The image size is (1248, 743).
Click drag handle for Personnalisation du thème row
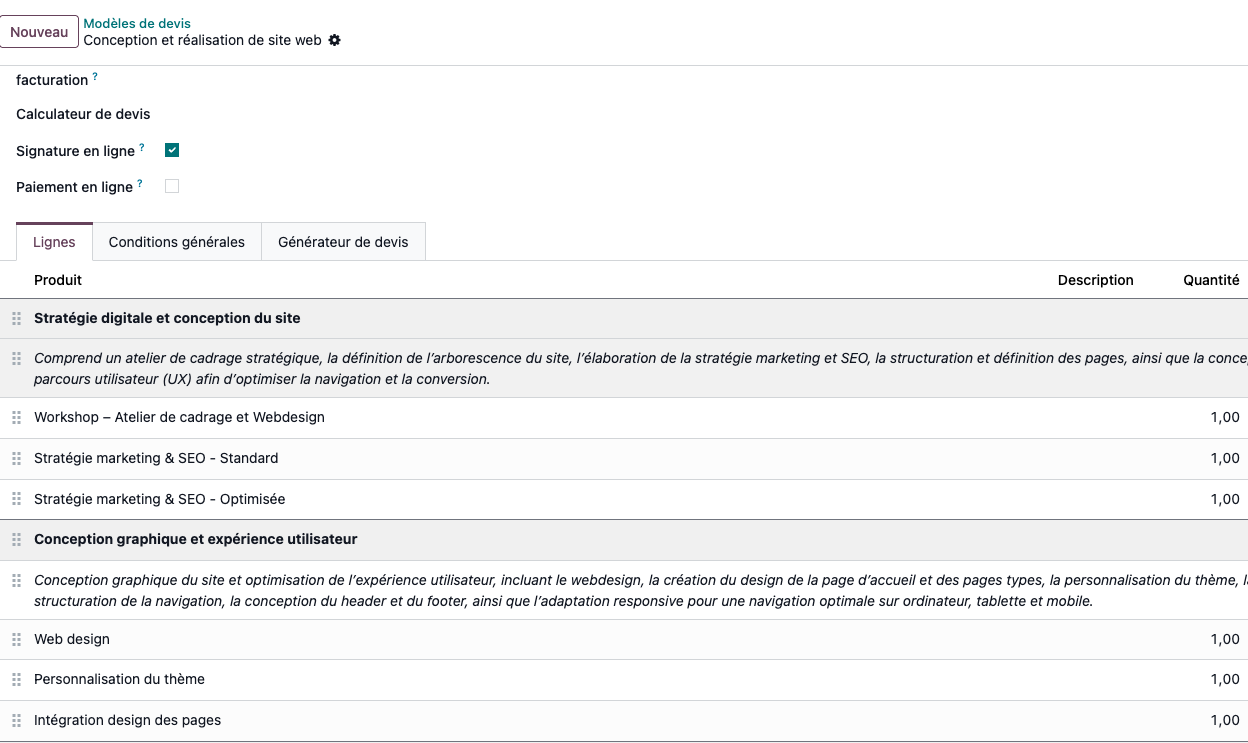point(16,679)
